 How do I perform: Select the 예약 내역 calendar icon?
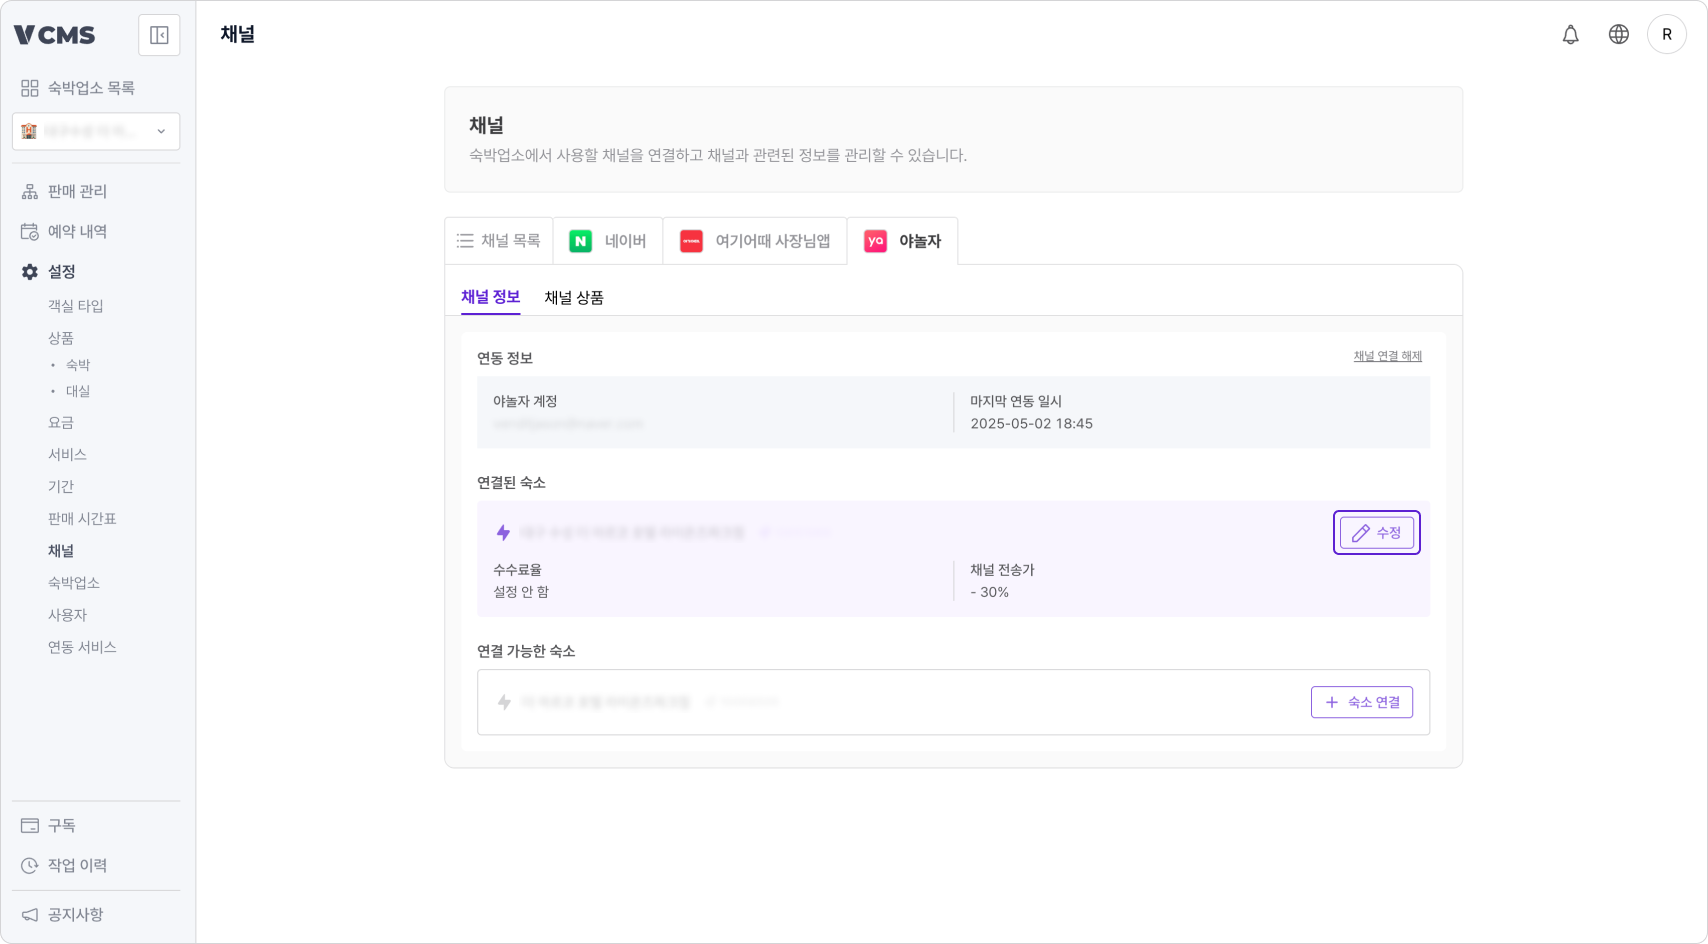28,230
